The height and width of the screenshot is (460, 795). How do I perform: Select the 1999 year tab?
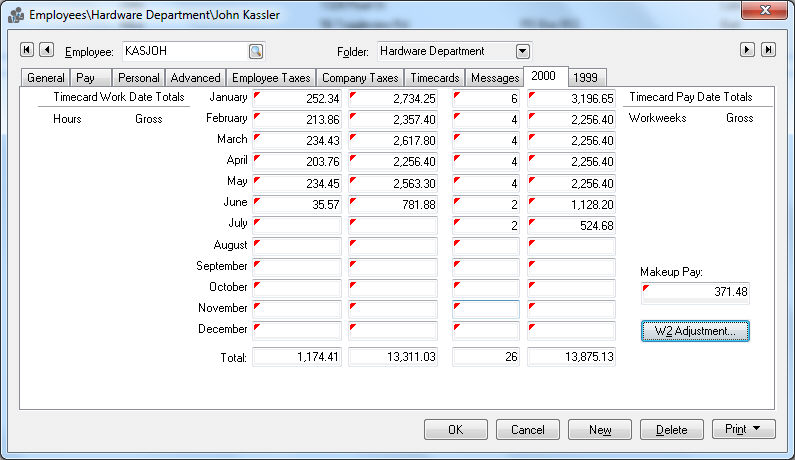click(x=586, y=78)
